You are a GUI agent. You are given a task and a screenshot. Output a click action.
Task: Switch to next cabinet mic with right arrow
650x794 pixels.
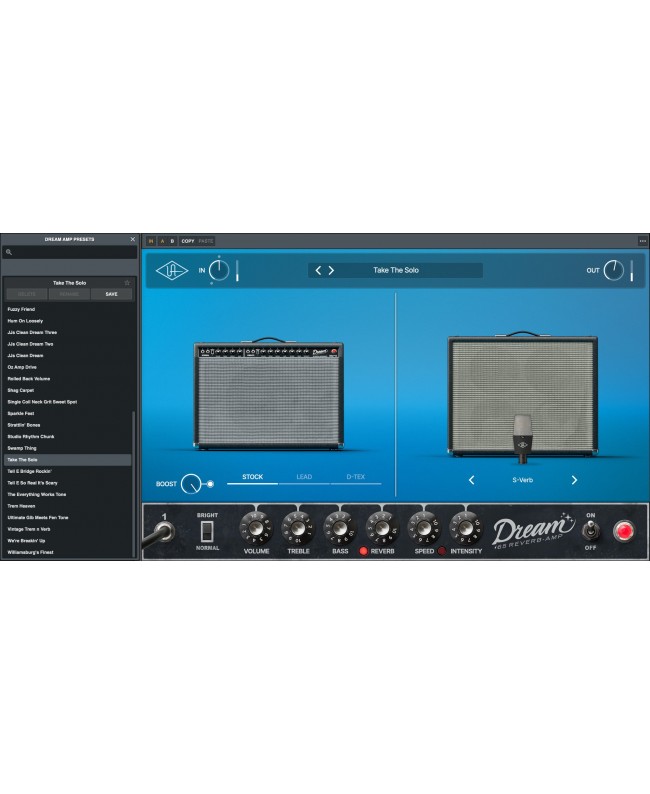(574, 480)
